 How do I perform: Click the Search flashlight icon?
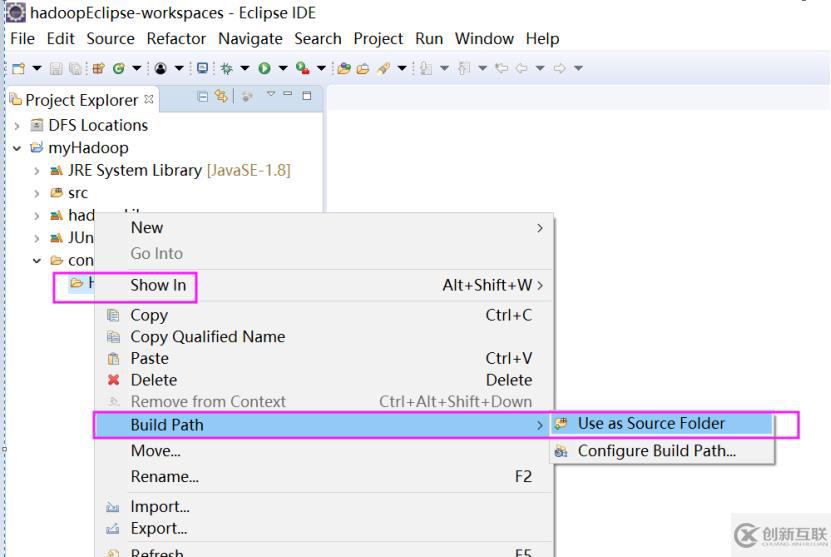tap(383, 68)
